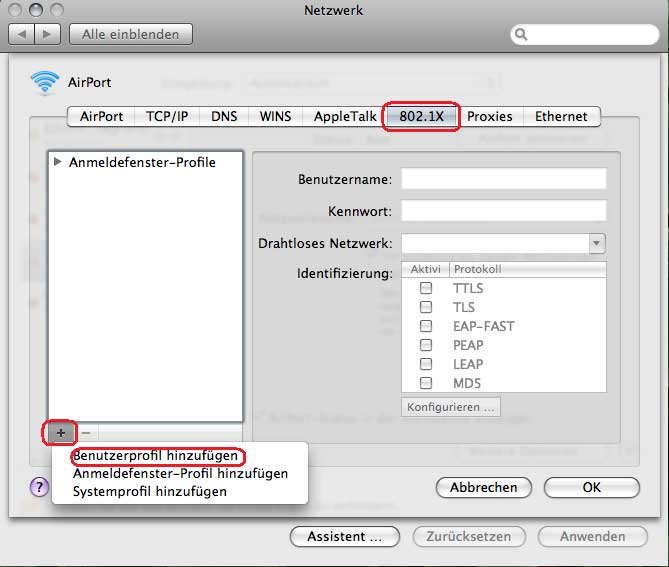The height and width of the screenshot is (567, 669).
Task: Click the Abbrechen button
Action: (484, 487)
